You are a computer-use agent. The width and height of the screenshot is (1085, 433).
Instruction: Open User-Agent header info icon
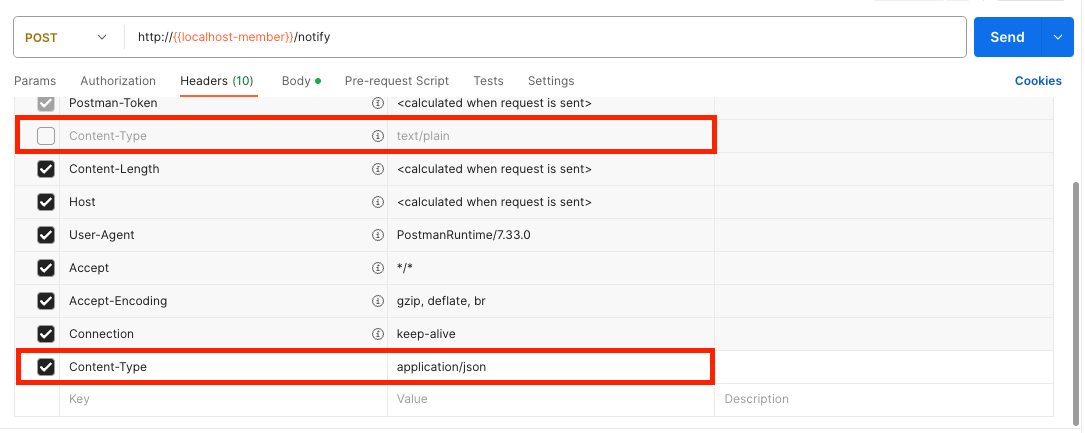[x=378, y=235]
